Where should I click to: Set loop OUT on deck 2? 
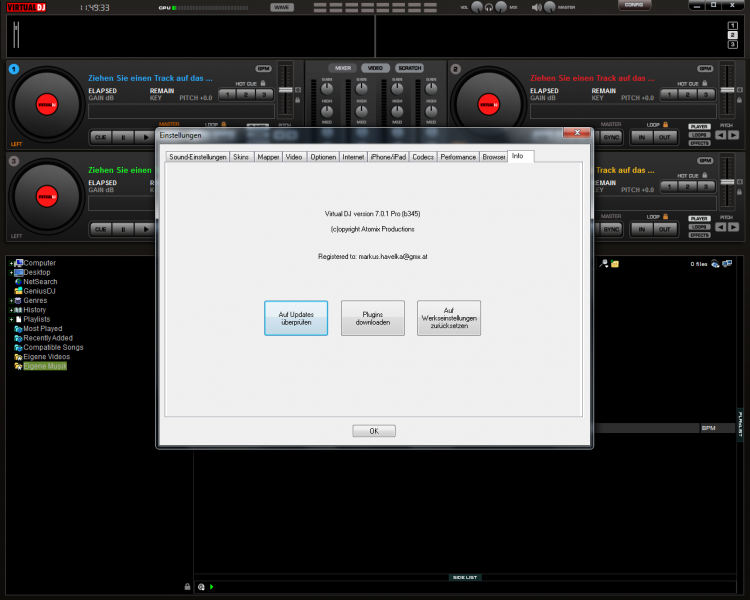tap(664, 137)
